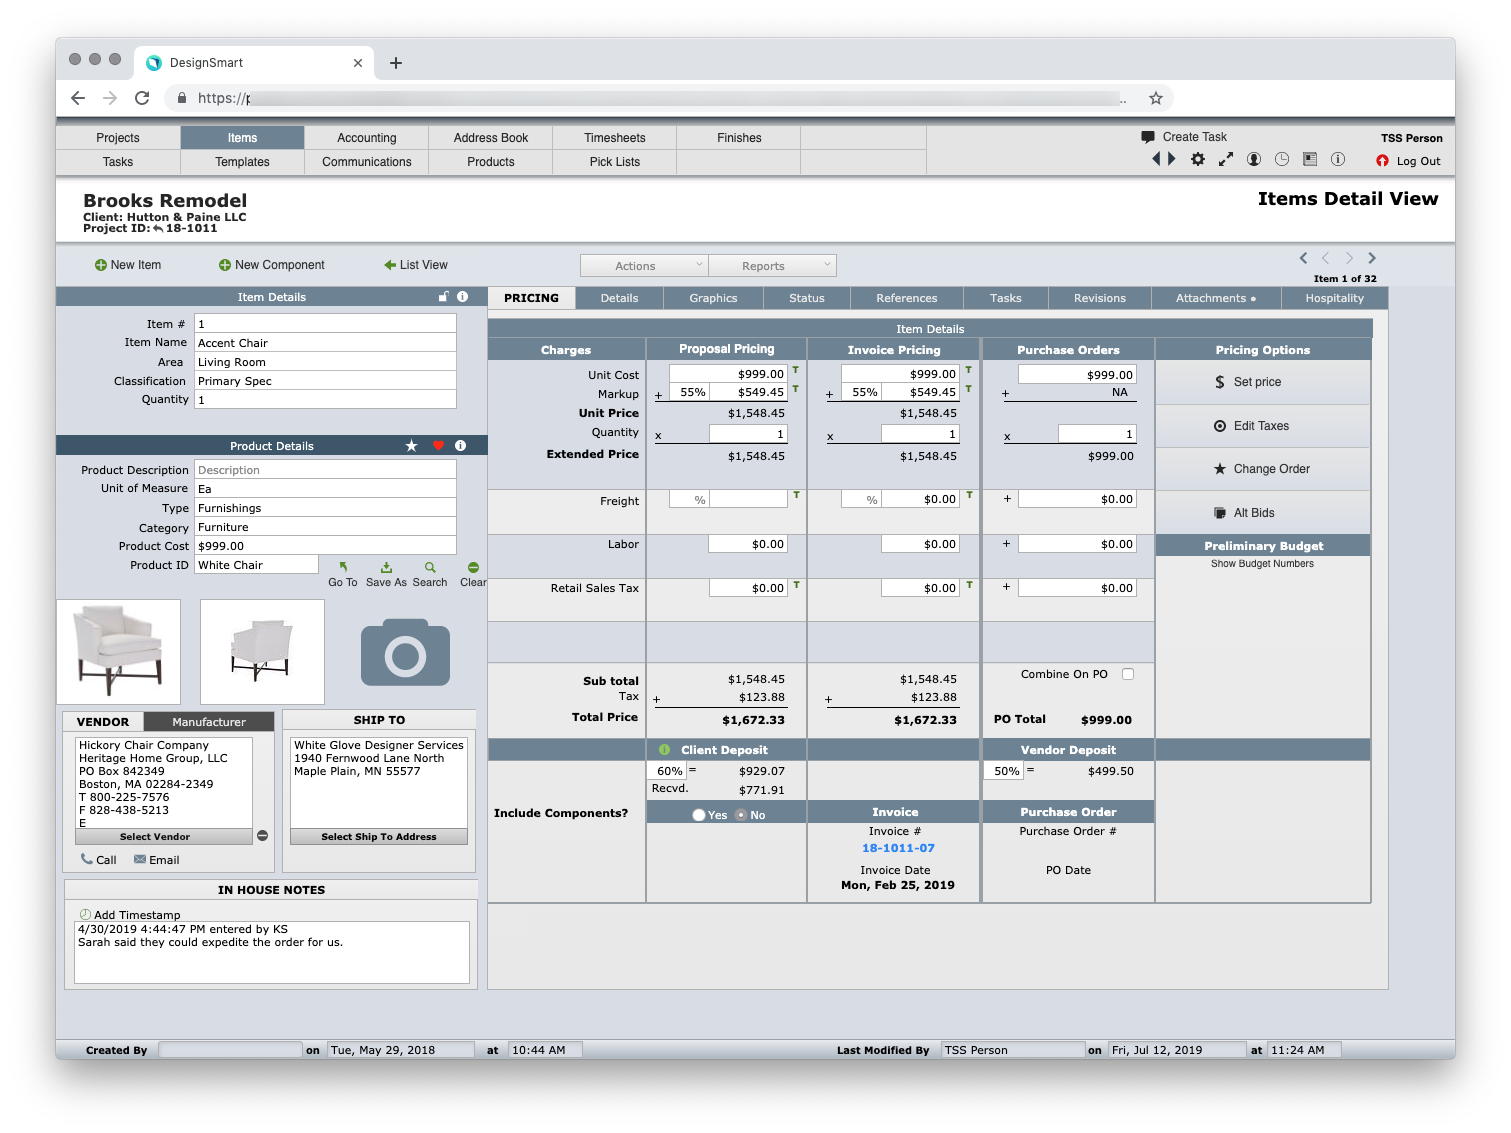Click the star icon in Product Details header

tap(411, 446)
